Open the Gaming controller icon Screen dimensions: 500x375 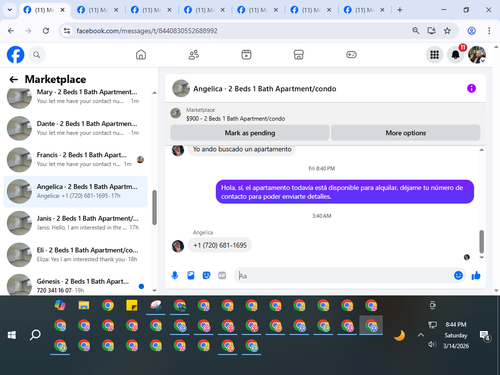pos(351,55)
